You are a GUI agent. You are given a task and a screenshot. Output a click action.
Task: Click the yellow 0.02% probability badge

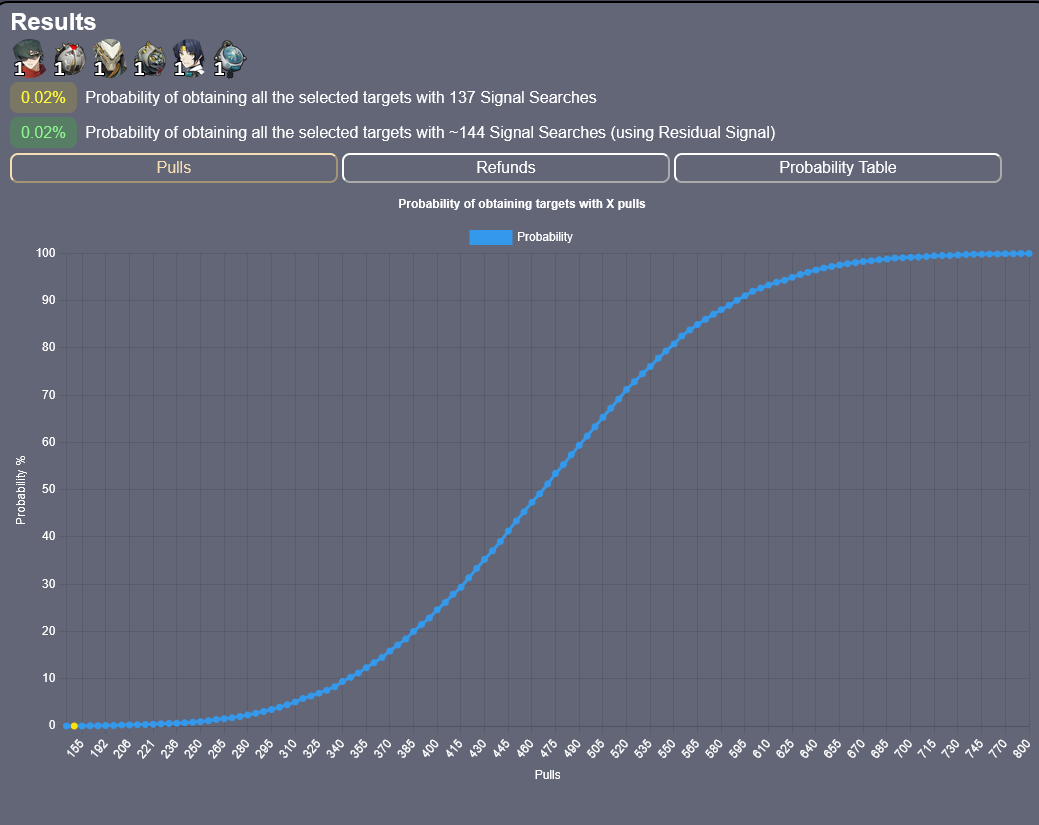(x=43, y=97)
